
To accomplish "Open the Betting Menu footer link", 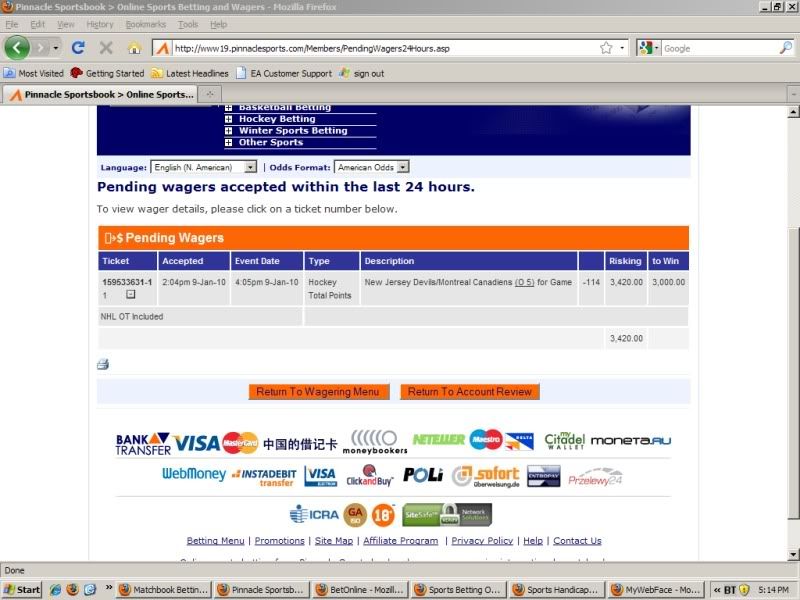I will tap(215, 541).
